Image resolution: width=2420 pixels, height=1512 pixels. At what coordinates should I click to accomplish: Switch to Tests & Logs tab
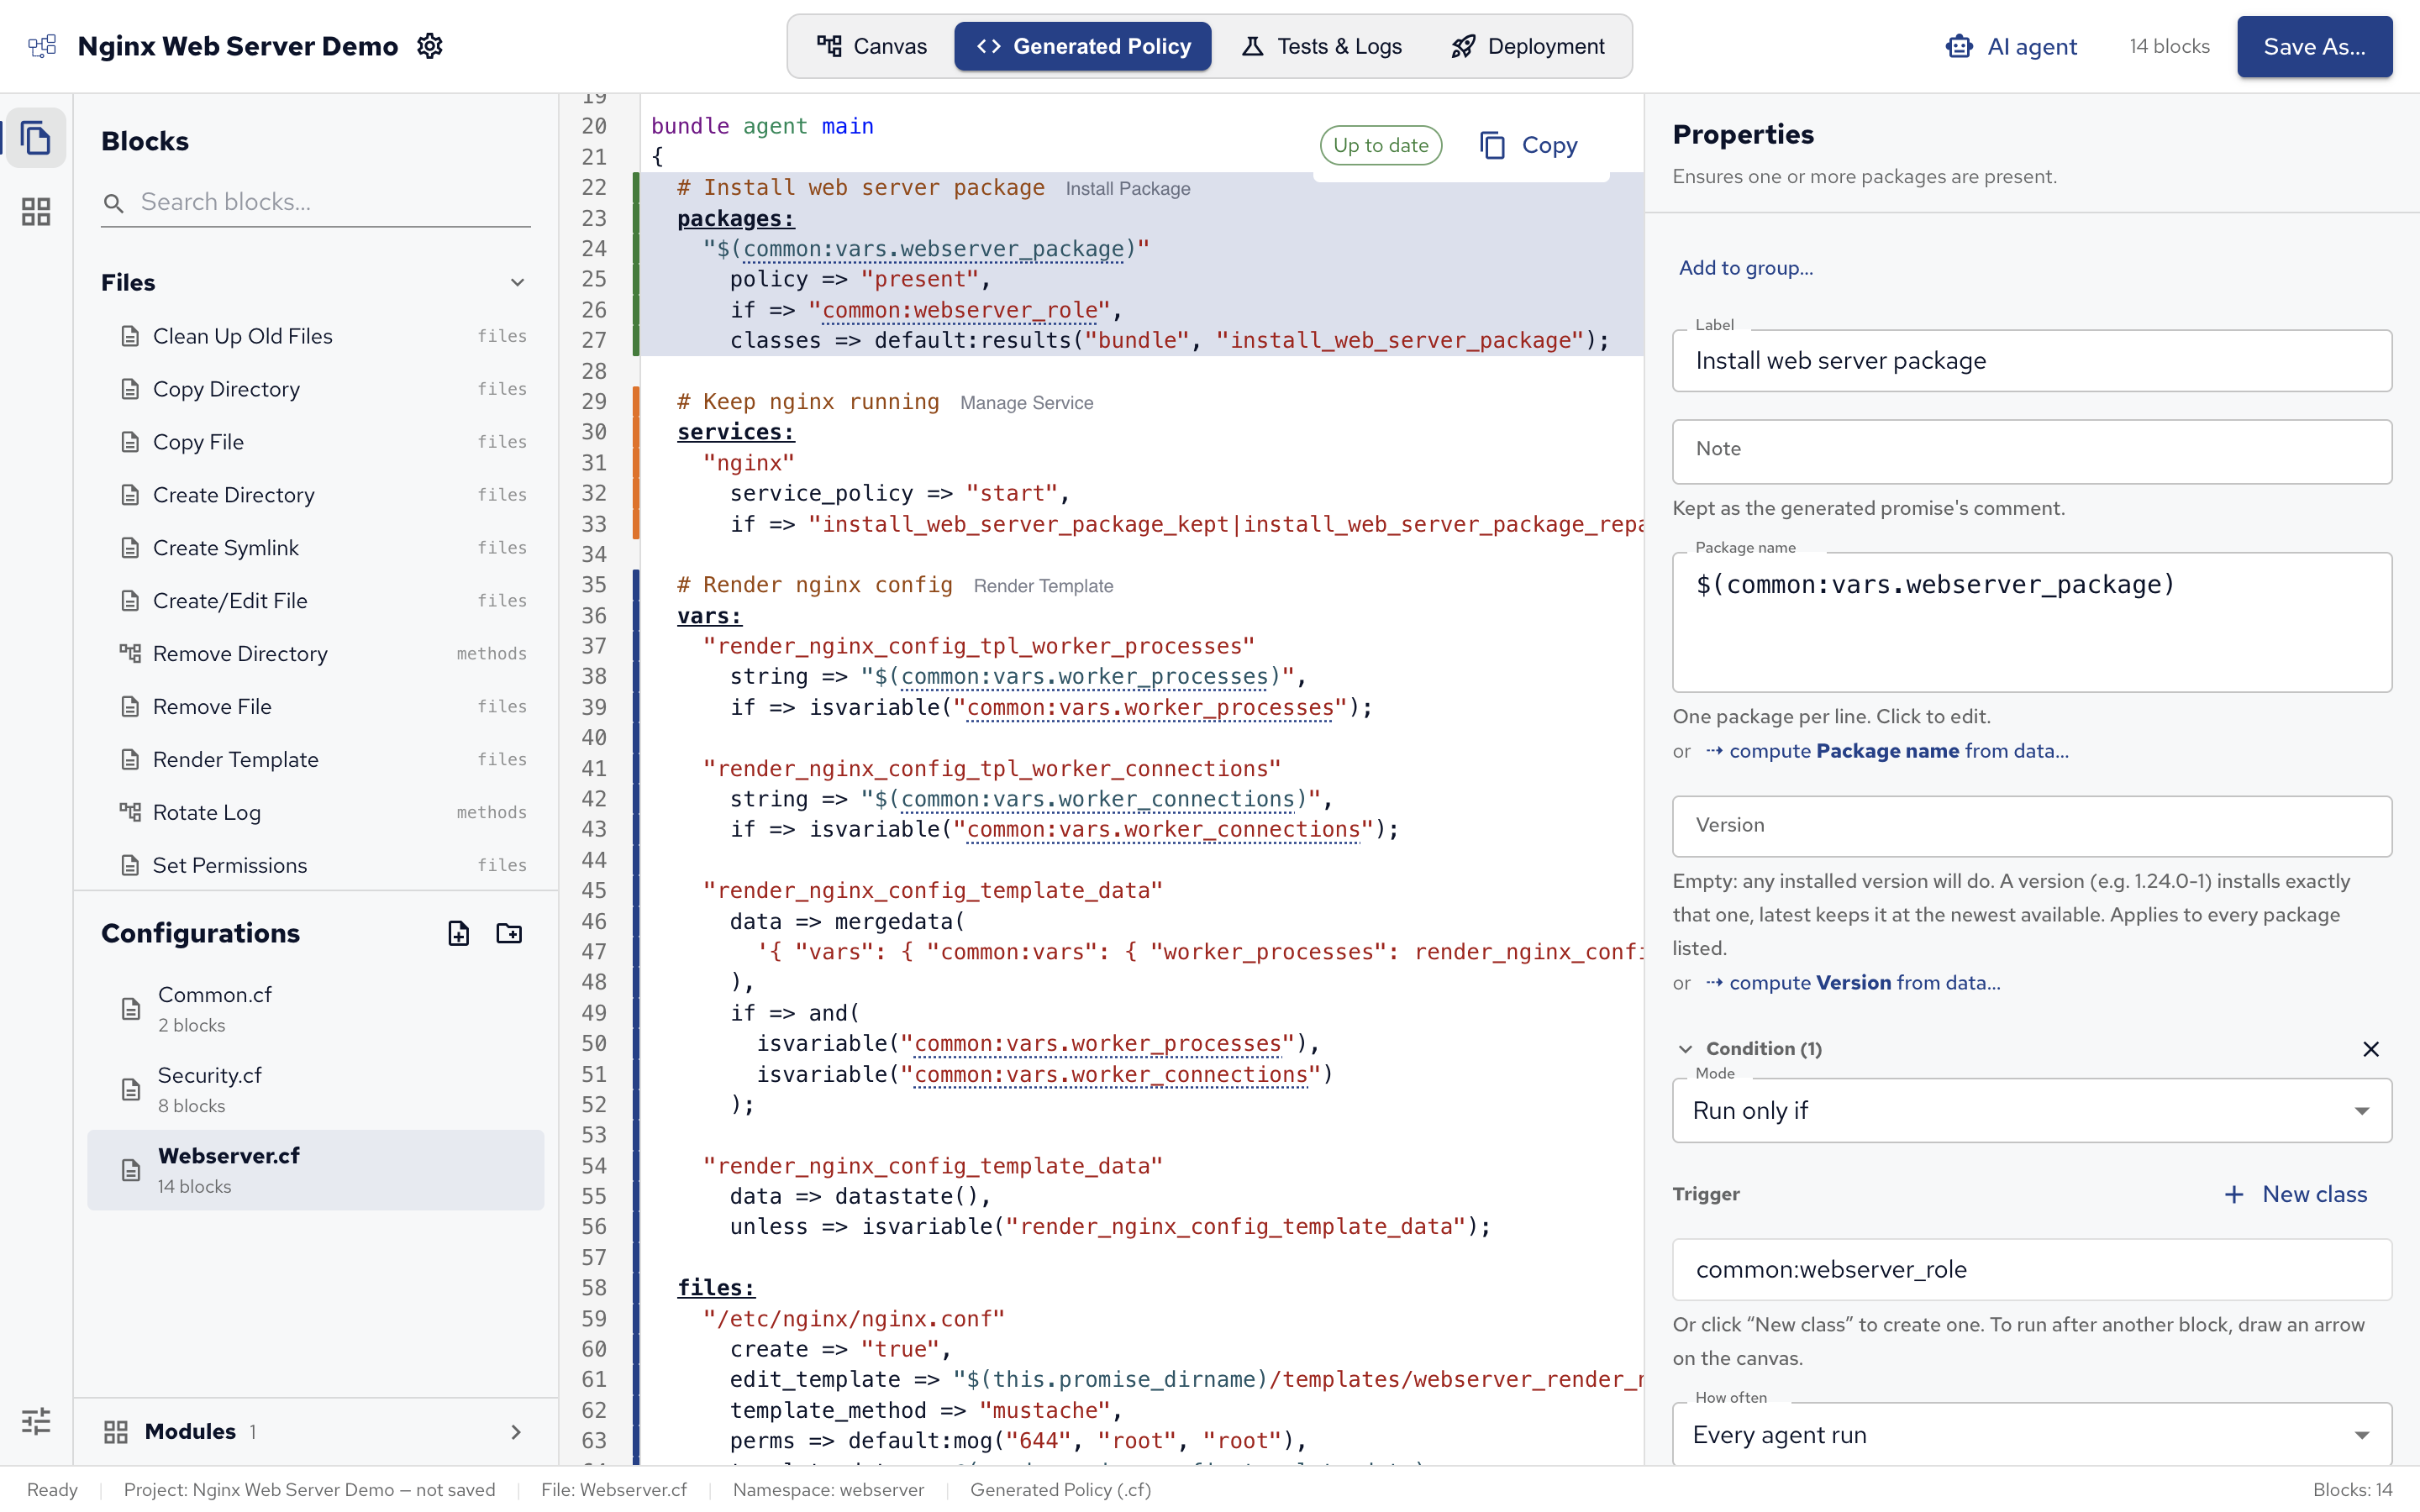(1321, 46)
